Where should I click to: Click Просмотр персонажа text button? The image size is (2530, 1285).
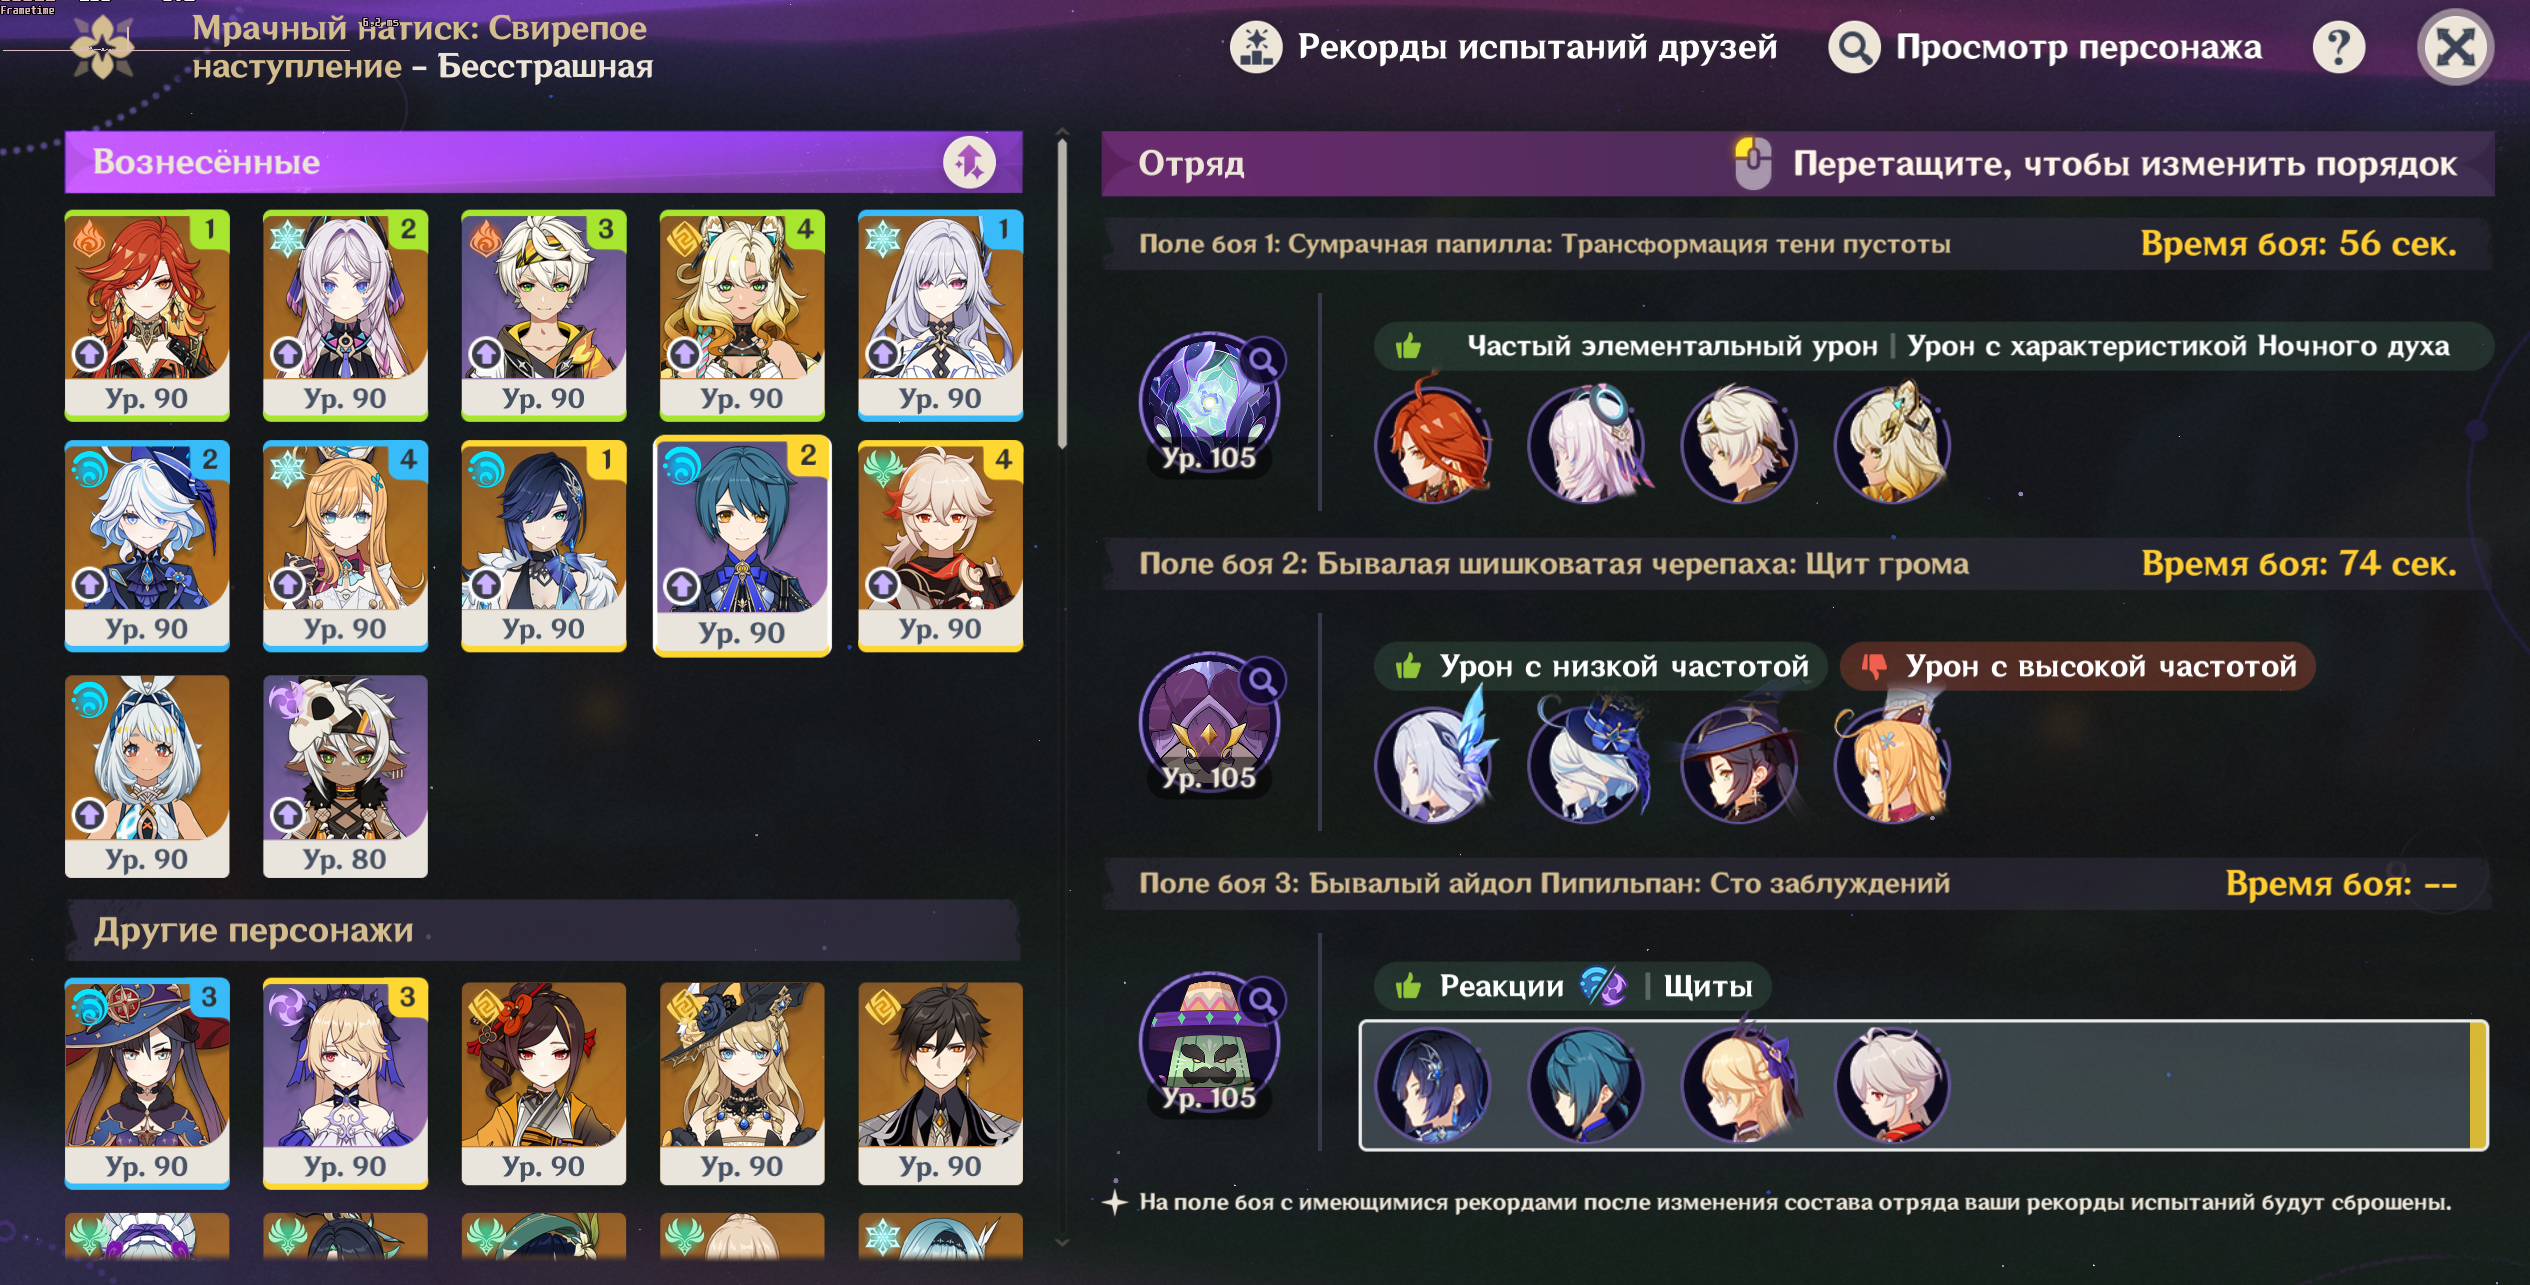coord(2078,47)
